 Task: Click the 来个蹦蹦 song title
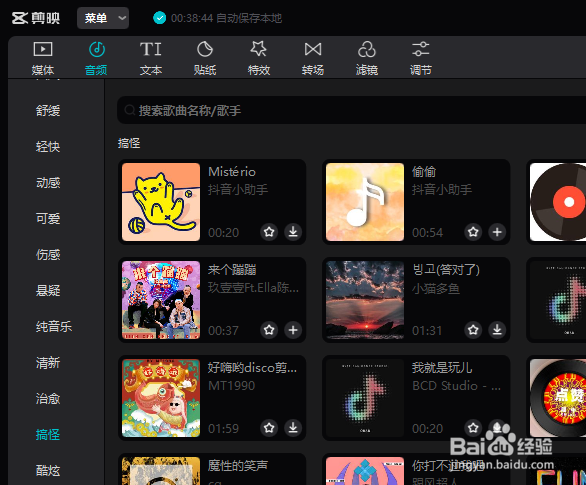[232, 270]
